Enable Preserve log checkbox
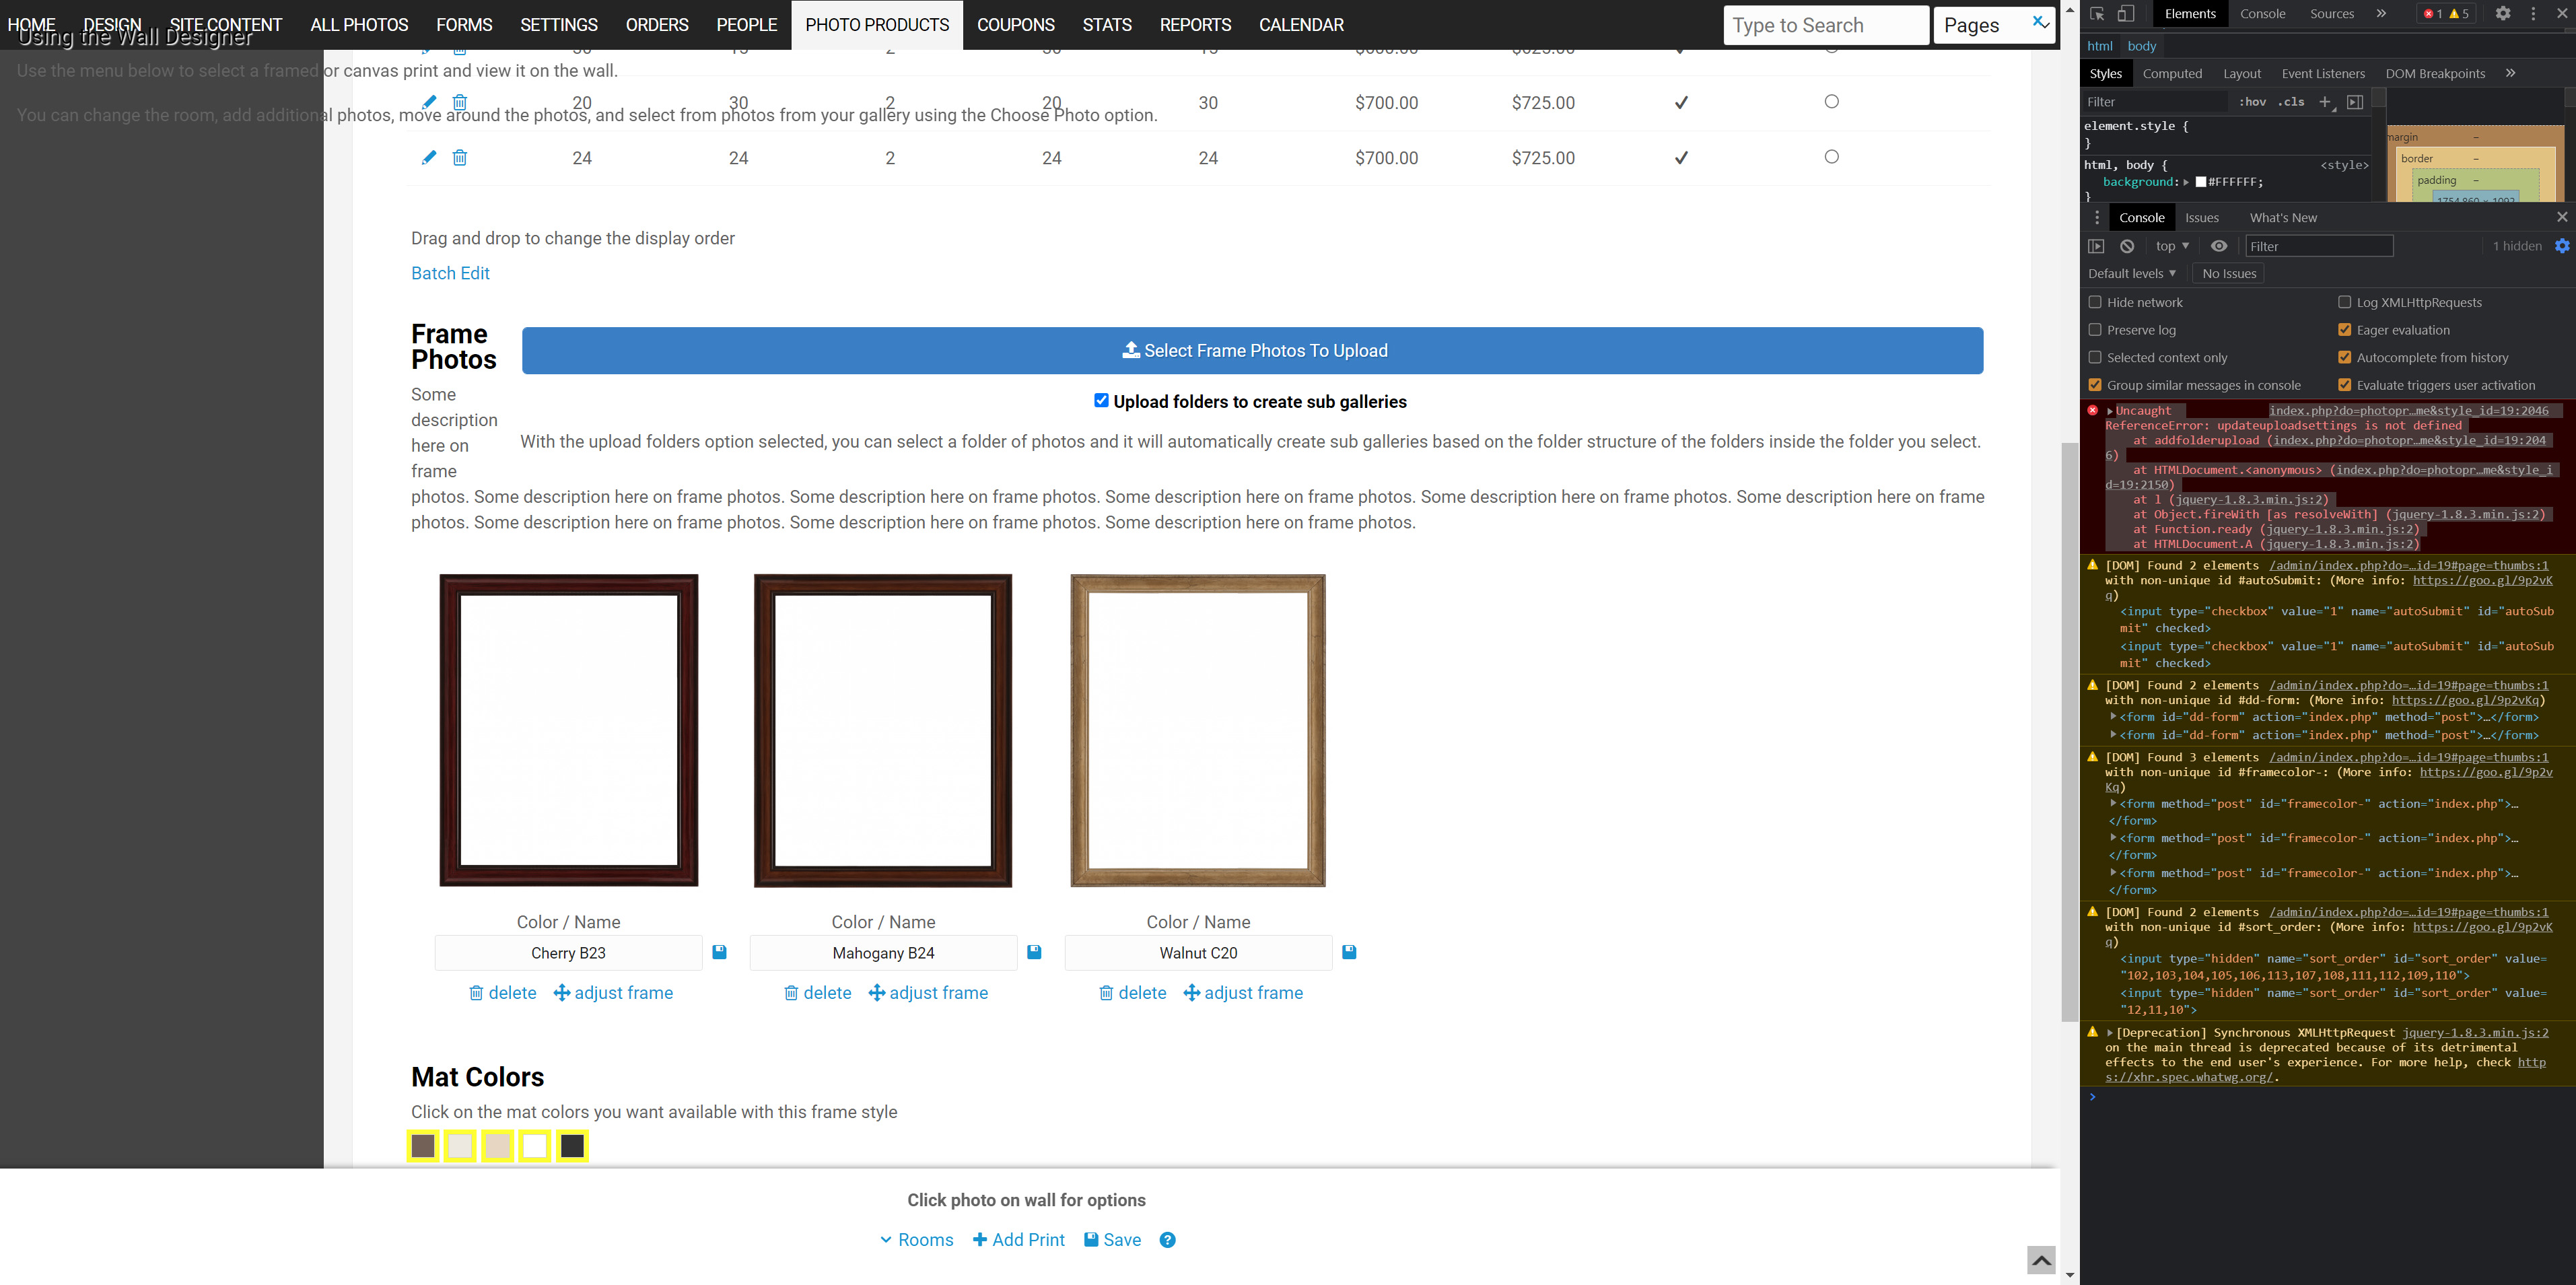Viewport: 2576px width, 1285px height. point(2094,330)
